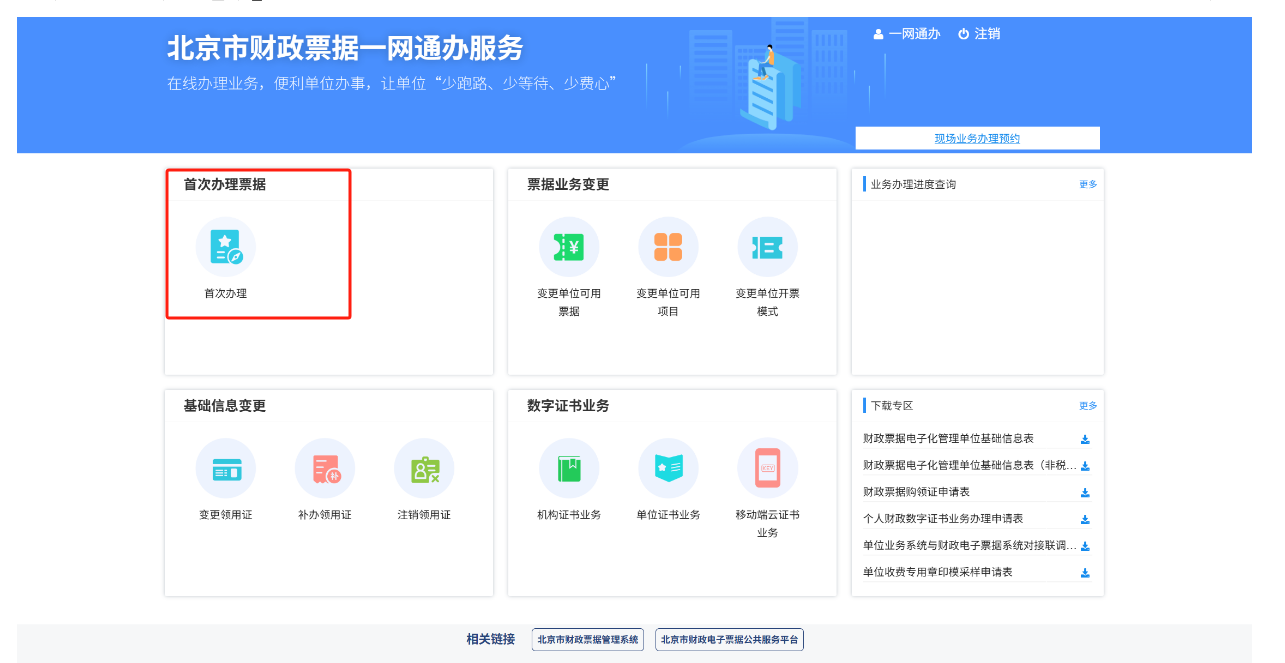This screenshot has width=1285, height=663.
Task: Click the 一网通办 user account entry
Action: click(907, 34)
